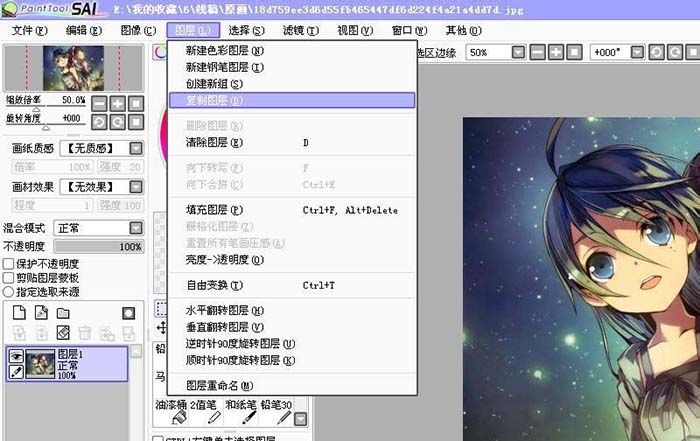Click the 不透明度 100% opacity slider
This screenshot has height=441, width=700.
coord(99,246)
